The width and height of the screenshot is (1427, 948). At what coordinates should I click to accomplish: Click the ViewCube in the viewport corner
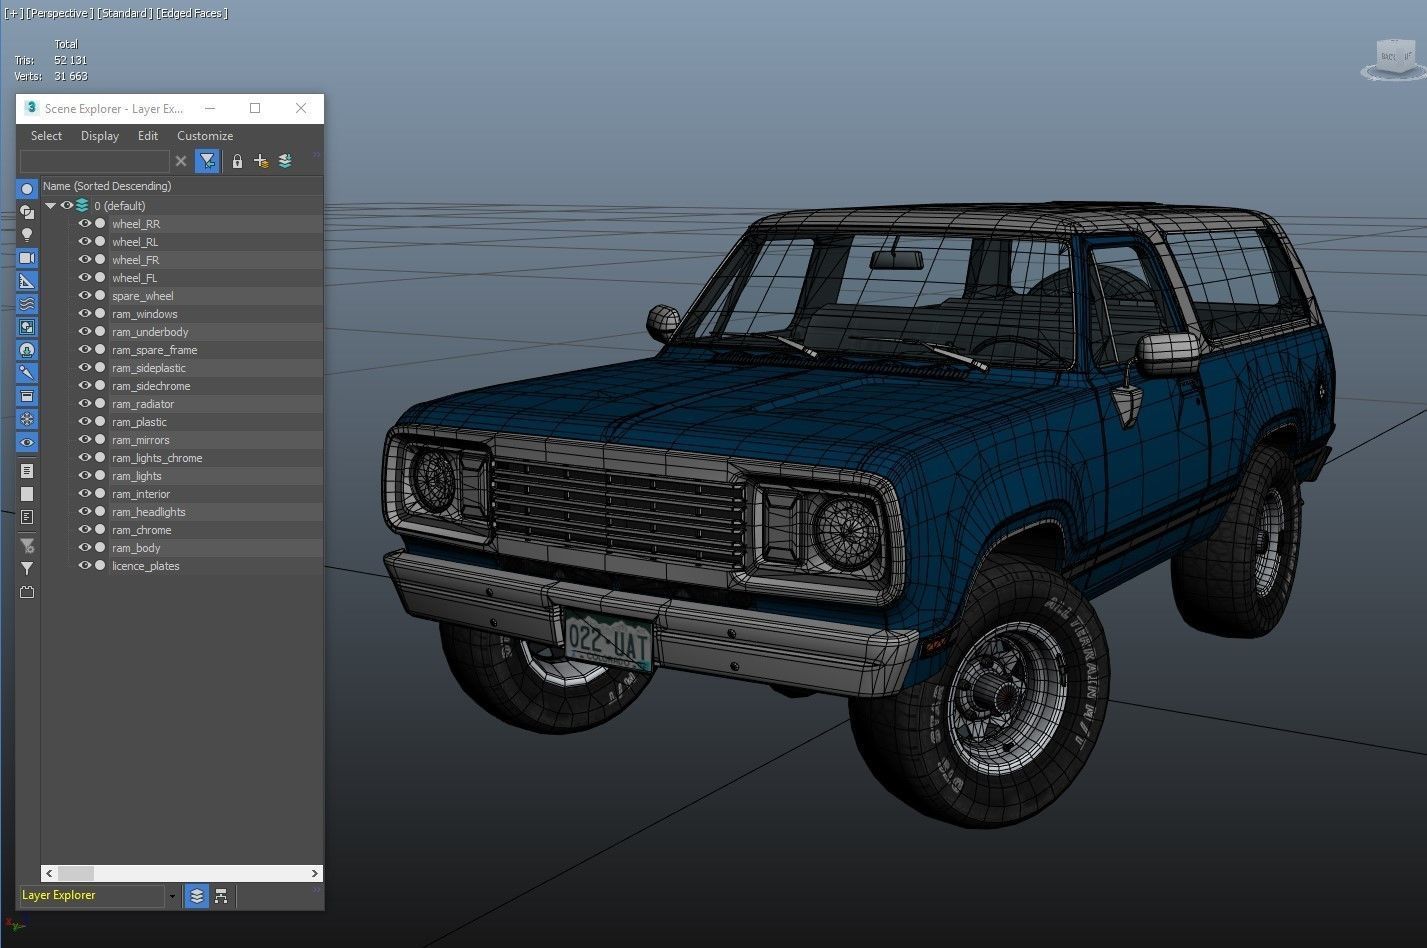pos(1393,59)
